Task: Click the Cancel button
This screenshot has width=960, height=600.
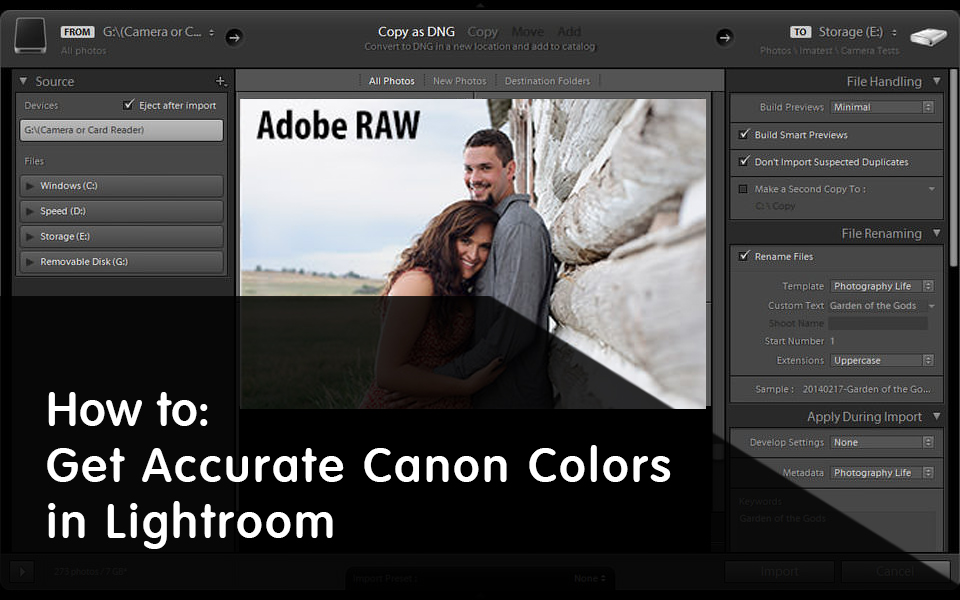Action: pyautogui.click(x=896, y=571)
